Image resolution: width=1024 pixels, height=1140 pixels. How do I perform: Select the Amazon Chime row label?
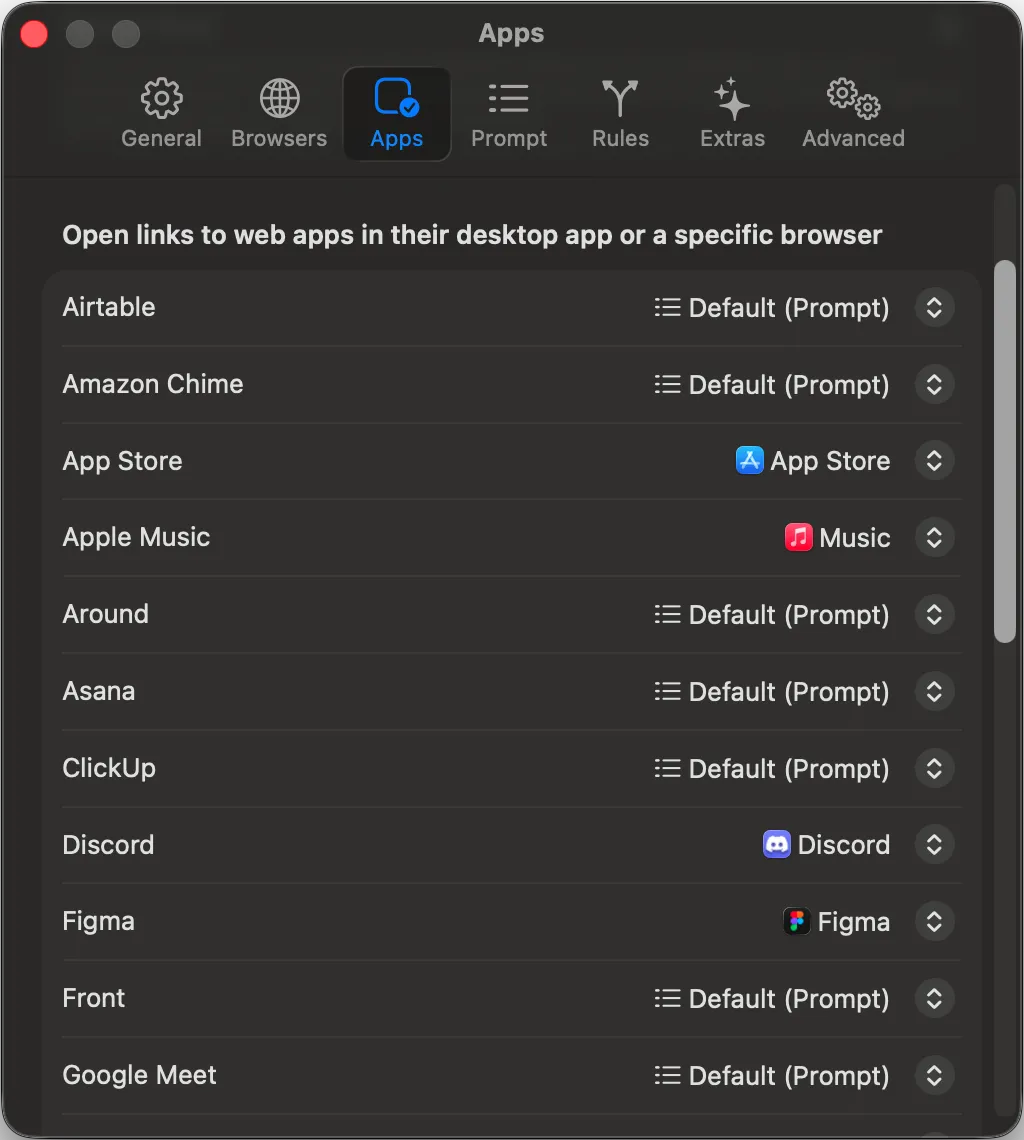click(x=153, y=384)
